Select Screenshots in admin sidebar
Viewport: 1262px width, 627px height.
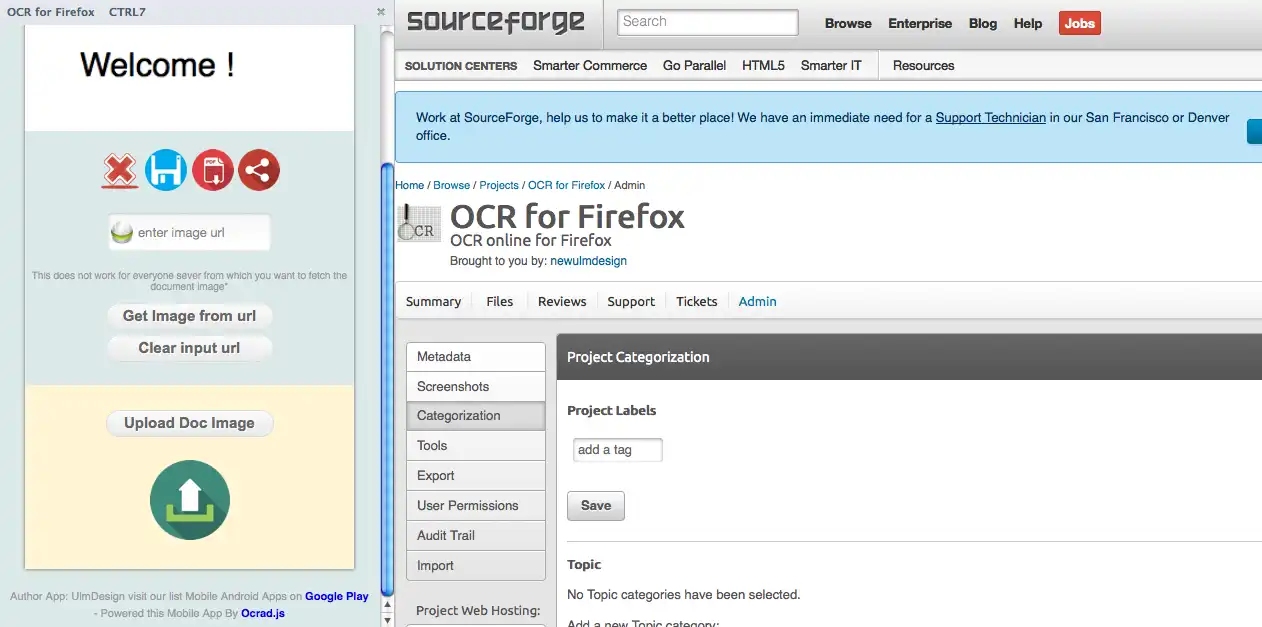coord(476,387)
